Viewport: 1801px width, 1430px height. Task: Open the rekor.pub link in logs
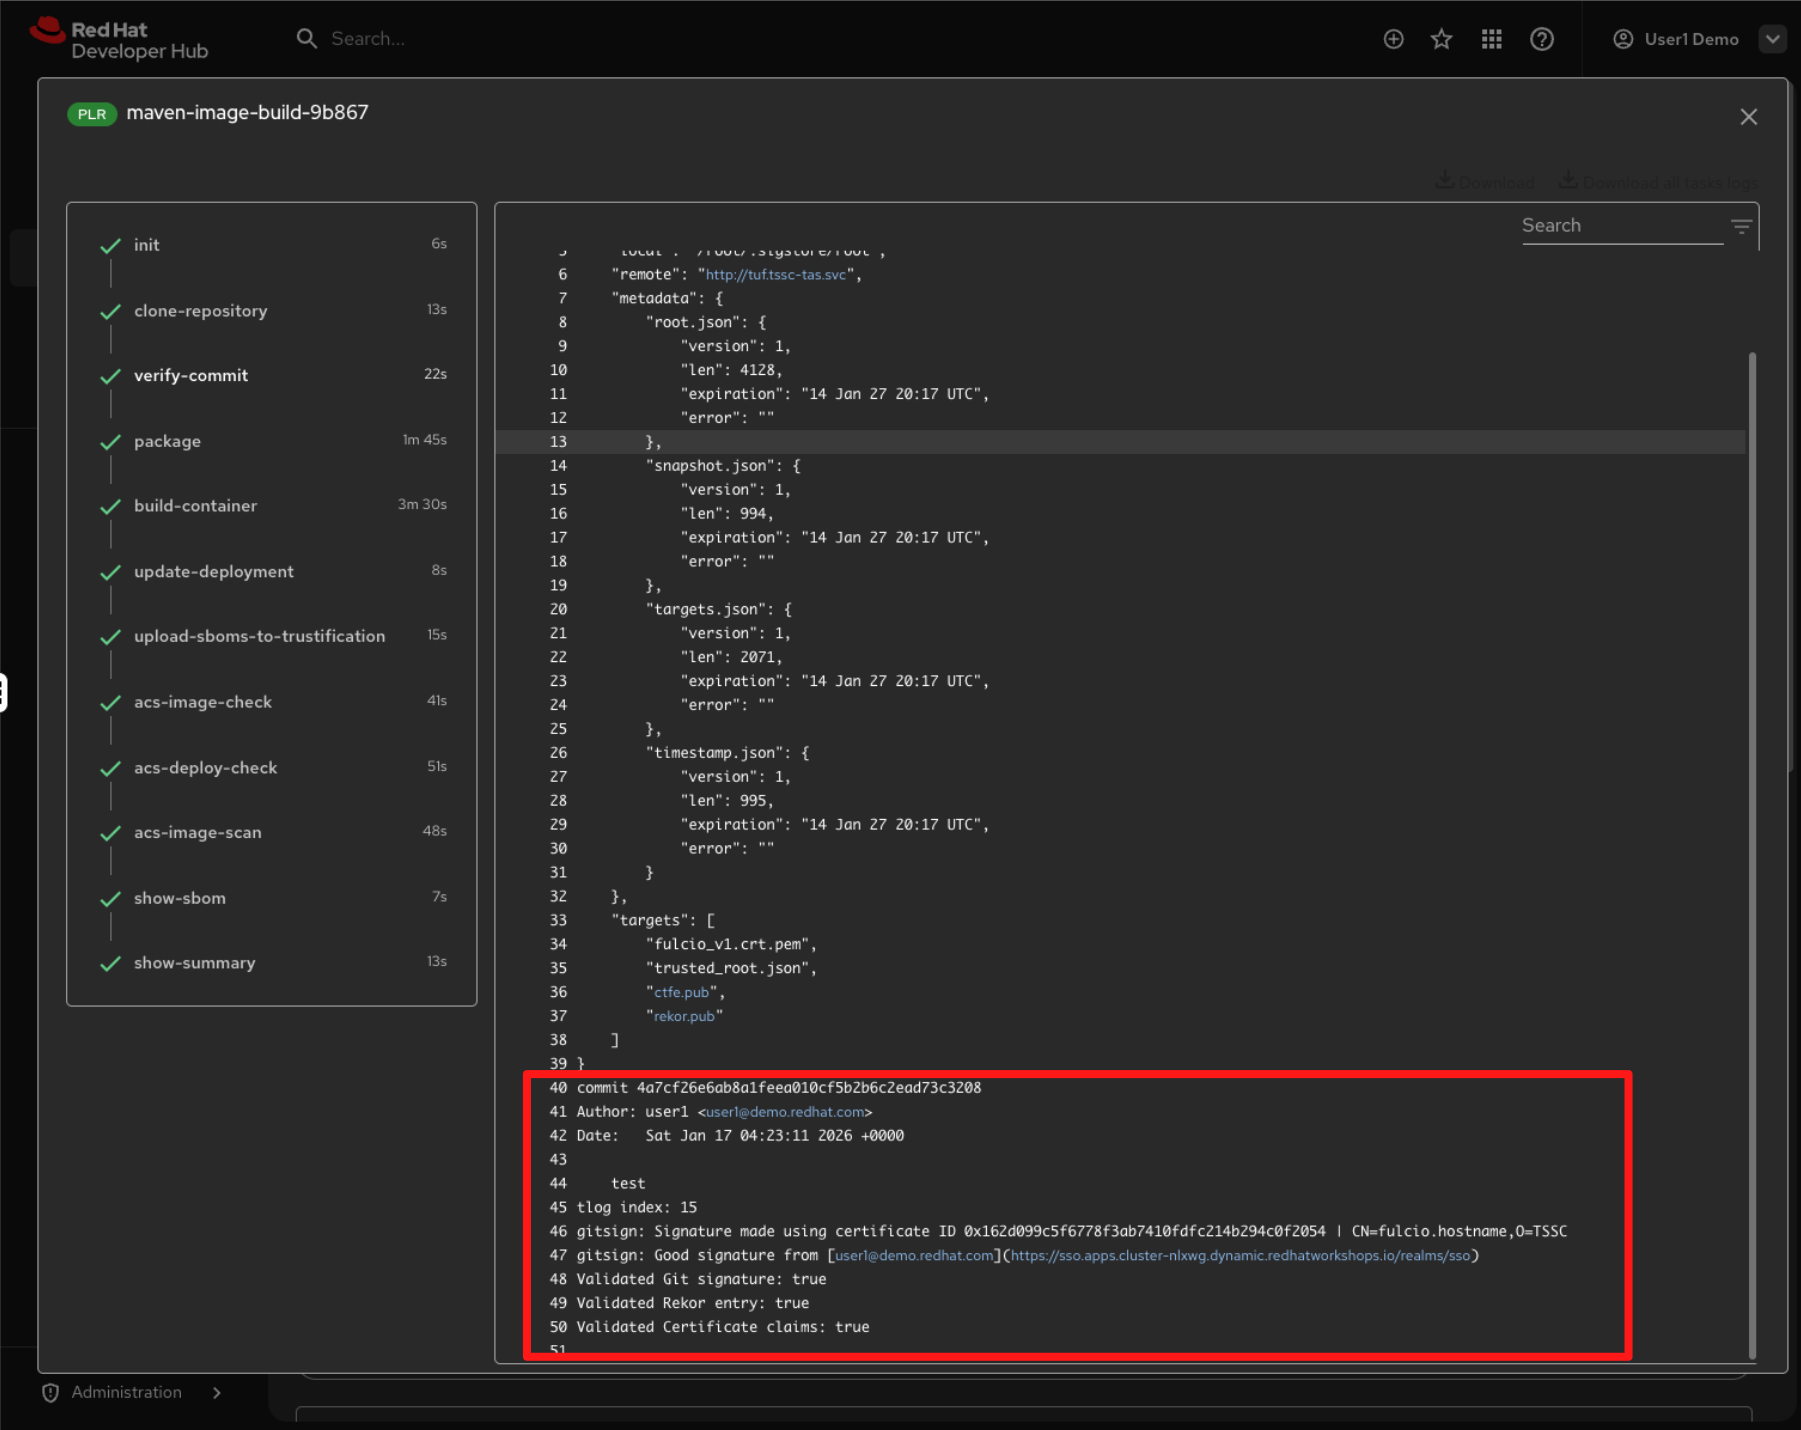pos(684,1016)
